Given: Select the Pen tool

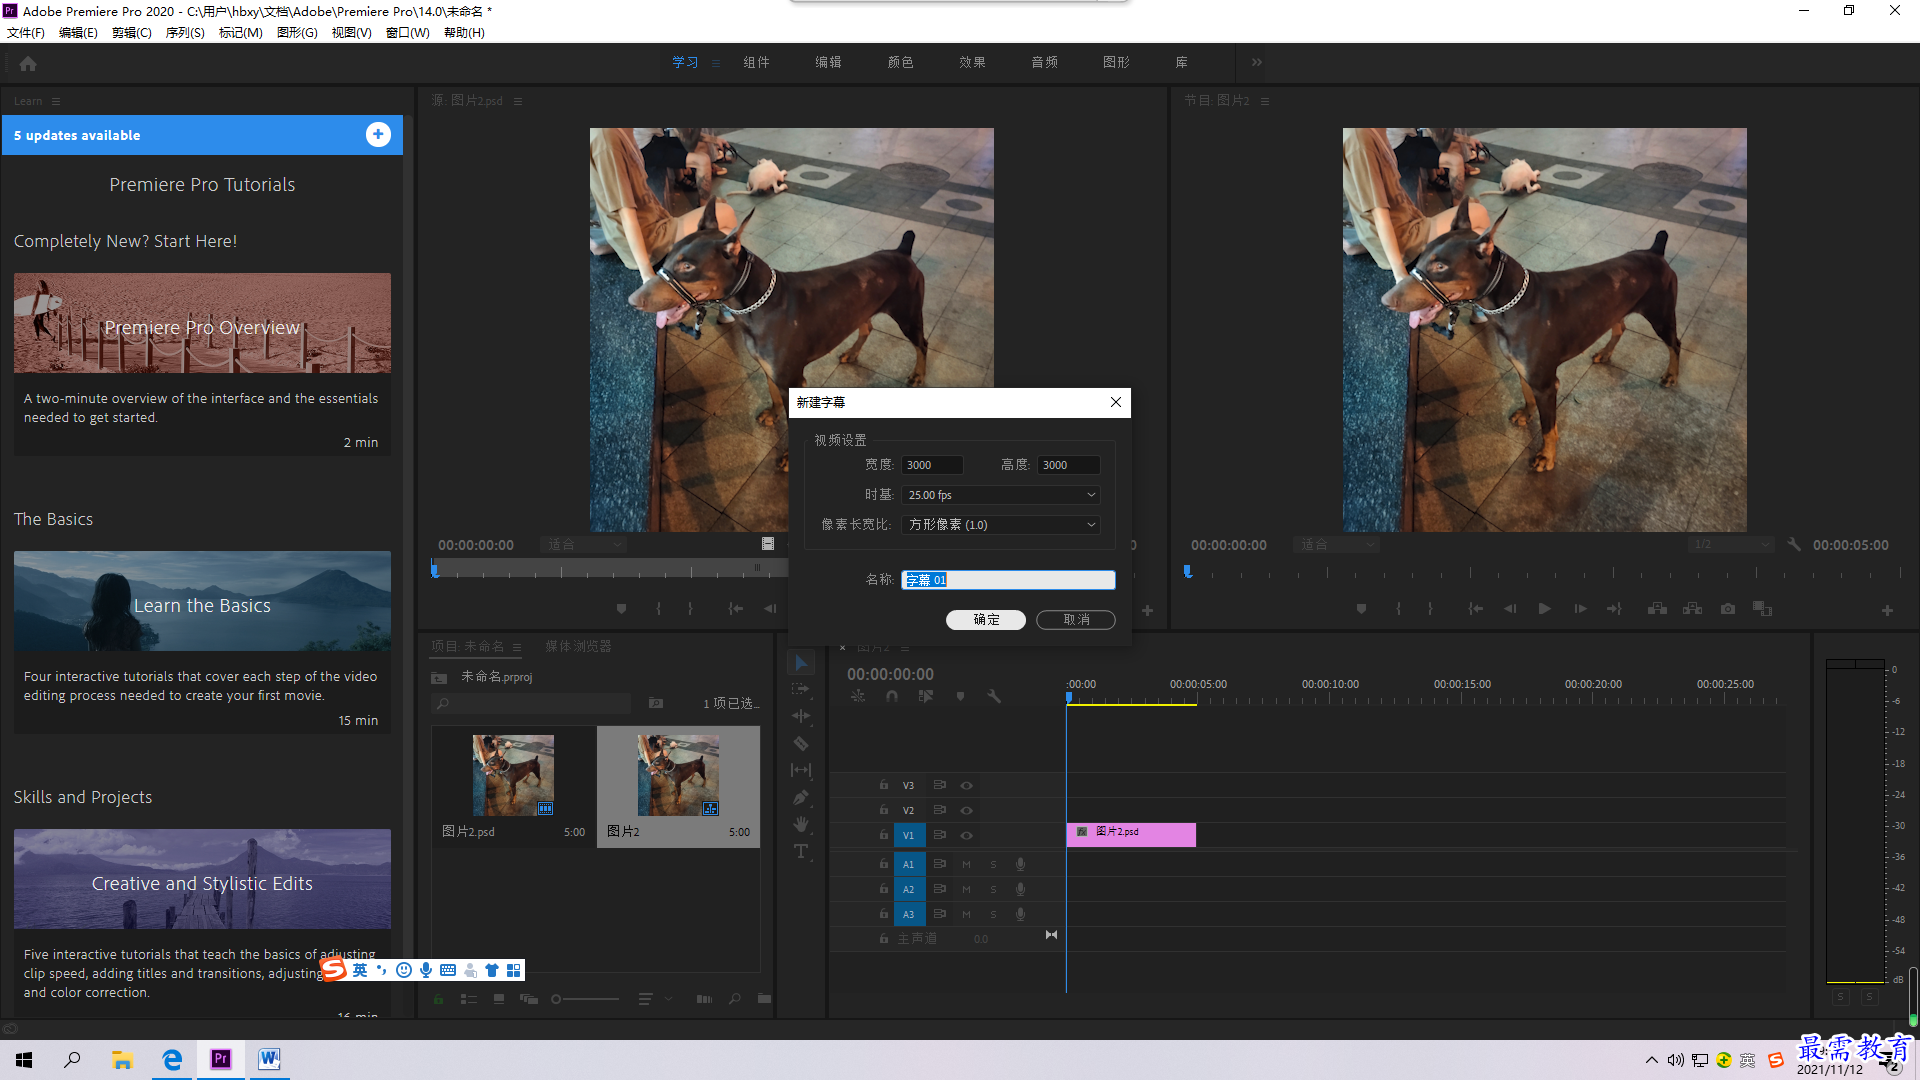Looking at the screenshot, I should pyautogui.click(x=801, y=797).
